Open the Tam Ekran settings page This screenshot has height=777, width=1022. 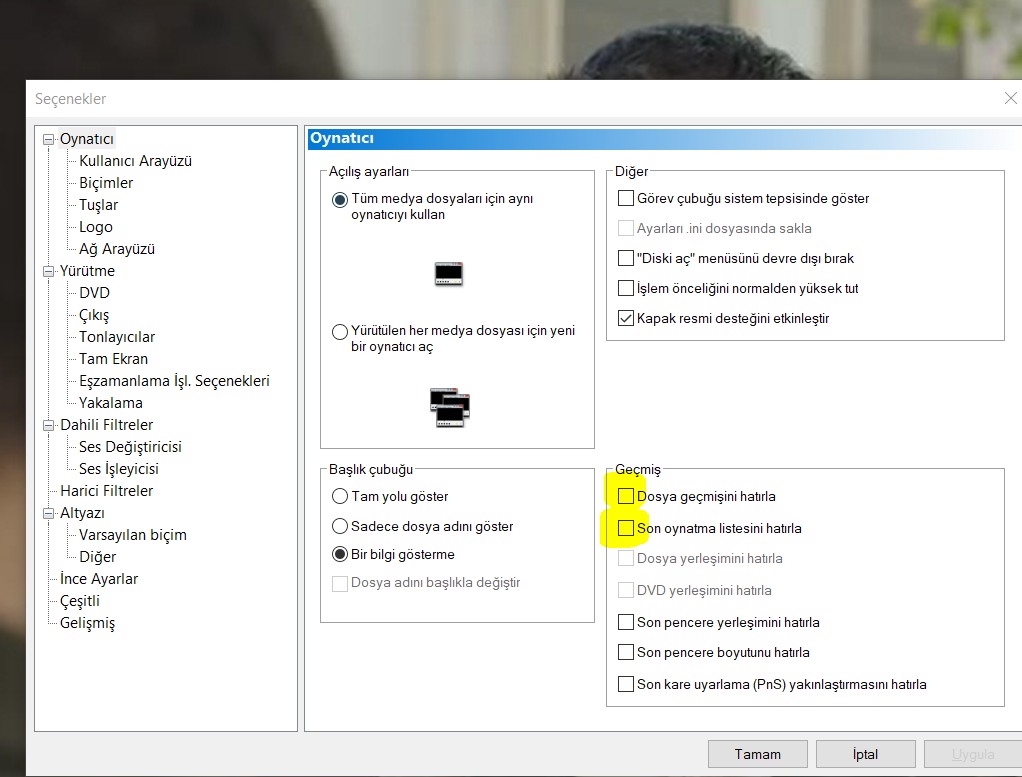[x=113, y=359]
